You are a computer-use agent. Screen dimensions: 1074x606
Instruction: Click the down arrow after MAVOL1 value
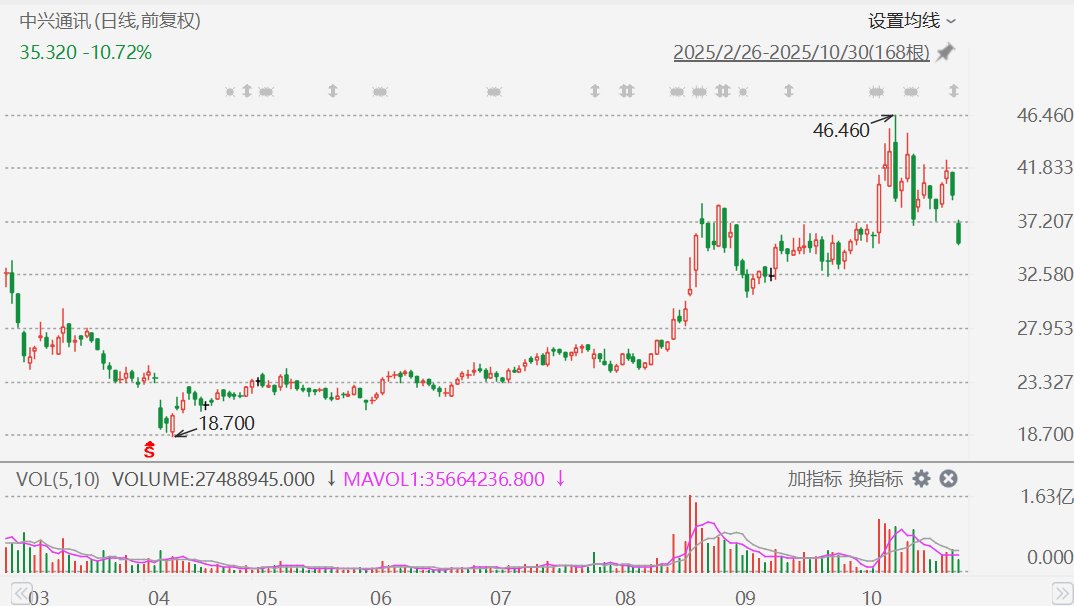click(x=560, y=479)
